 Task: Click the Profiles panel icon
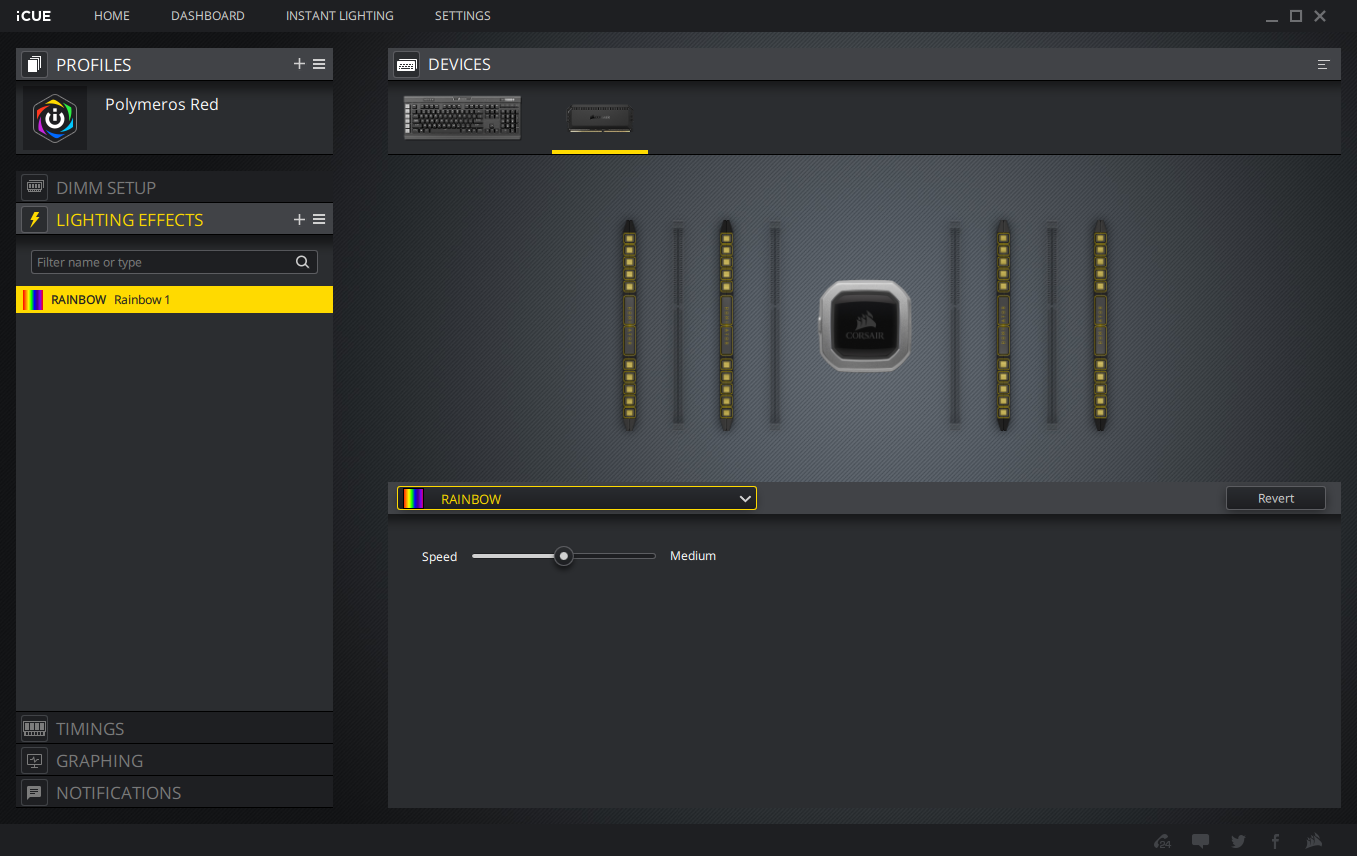tap(35, 65)
